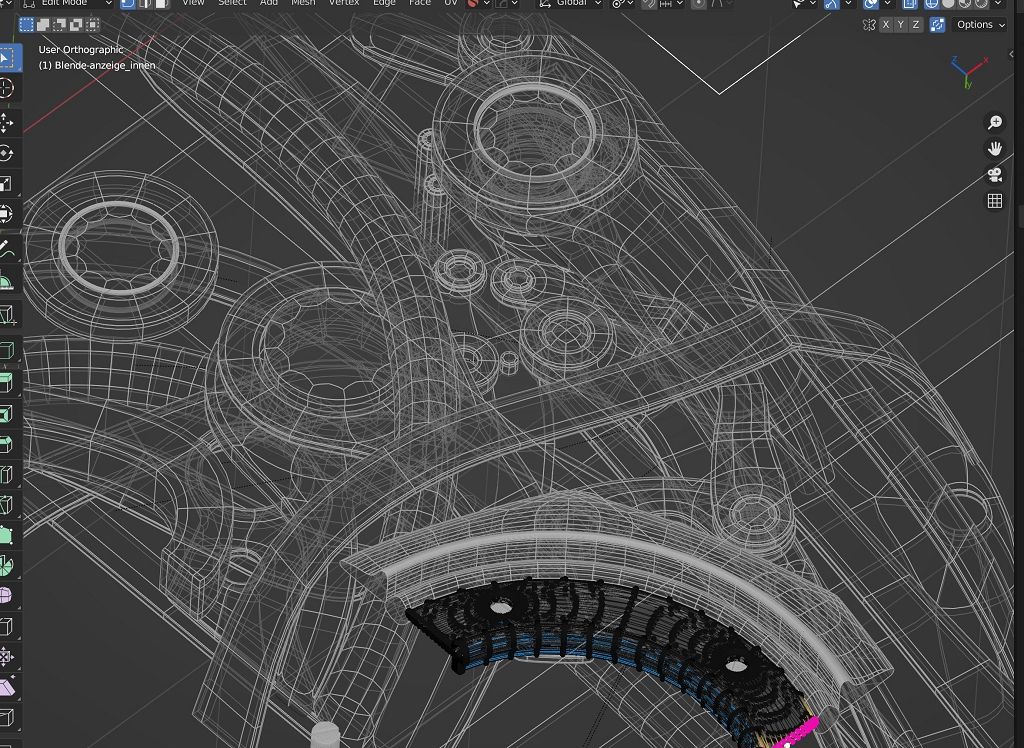Open the Select menu

tap(232, 3)
